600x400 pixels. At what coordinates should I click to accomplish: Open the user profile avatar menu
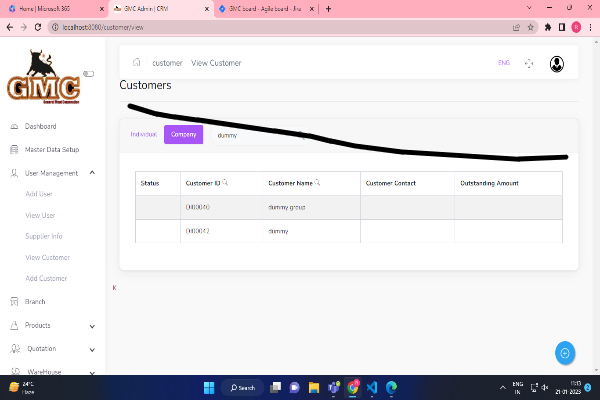556,64
